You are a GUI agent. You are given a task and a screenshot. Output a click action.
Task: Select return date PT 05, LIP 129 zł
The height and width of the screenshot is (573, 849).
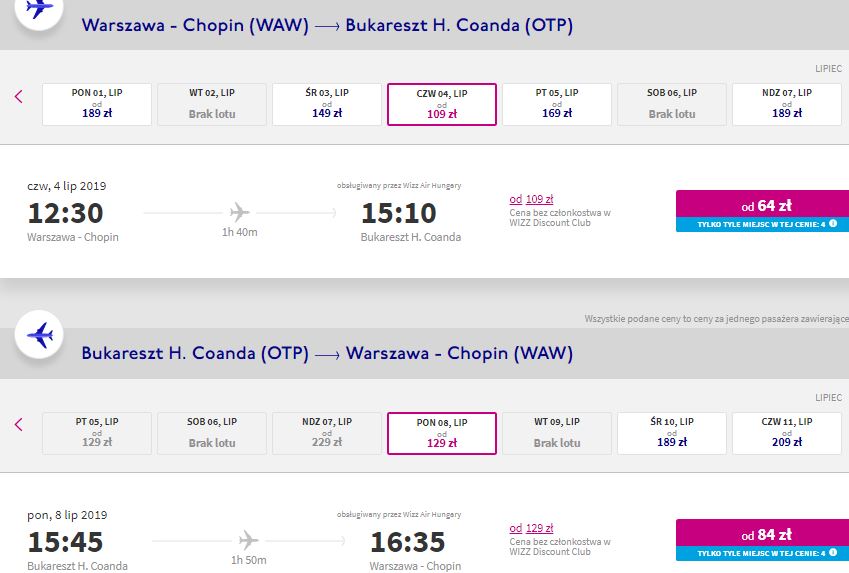click(97, 433)
